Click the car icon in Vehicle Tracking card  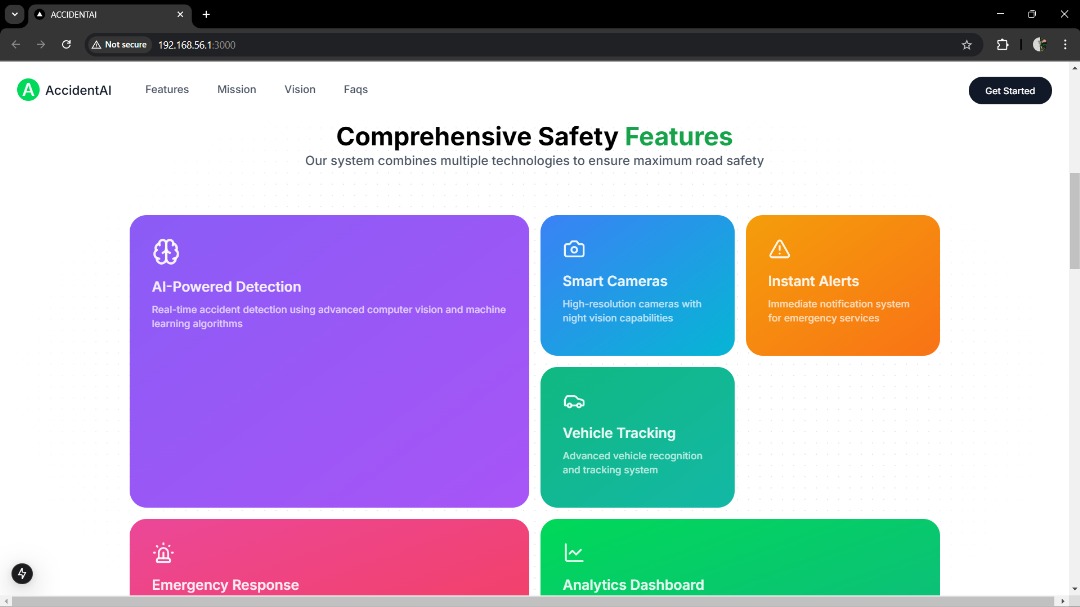574,401
